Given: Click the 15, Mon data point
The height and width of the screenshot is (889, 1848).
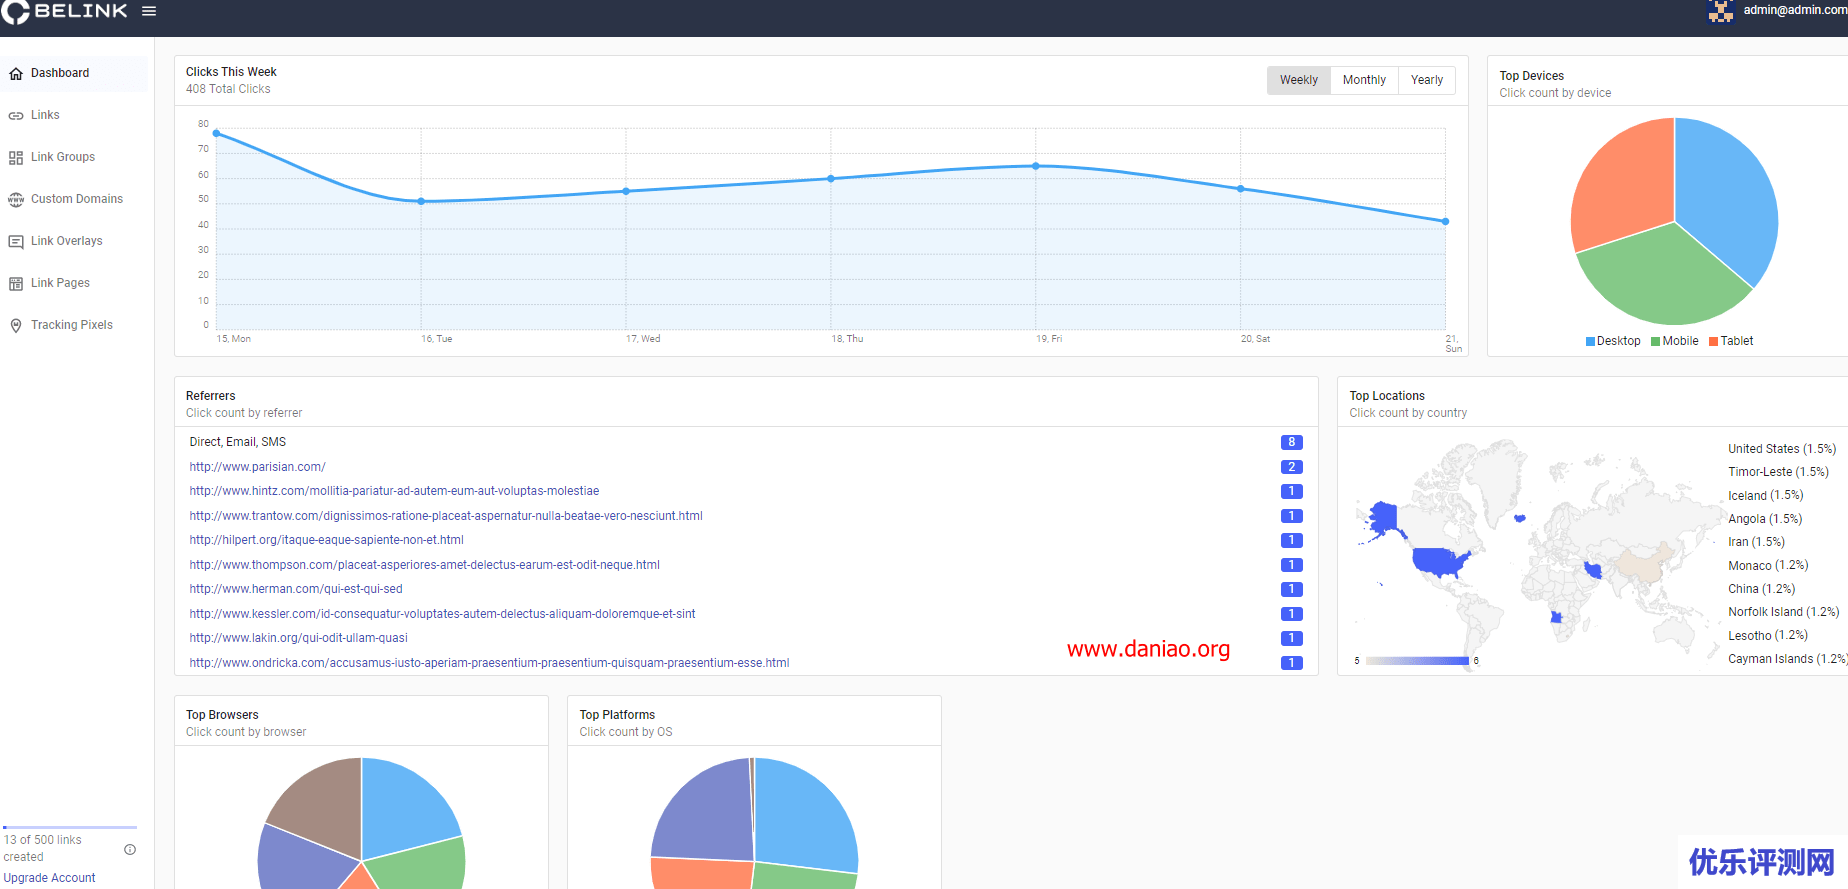Looking at the screenshot, I should pyautogui.click(x=217, y=133).
